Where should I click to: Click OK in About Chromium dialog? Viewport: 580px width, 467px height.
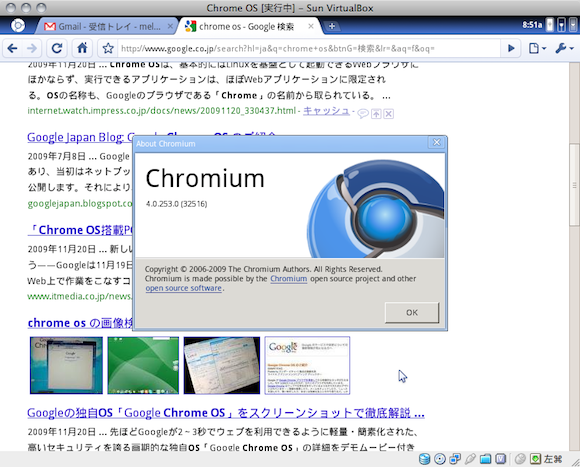point(412,313)
